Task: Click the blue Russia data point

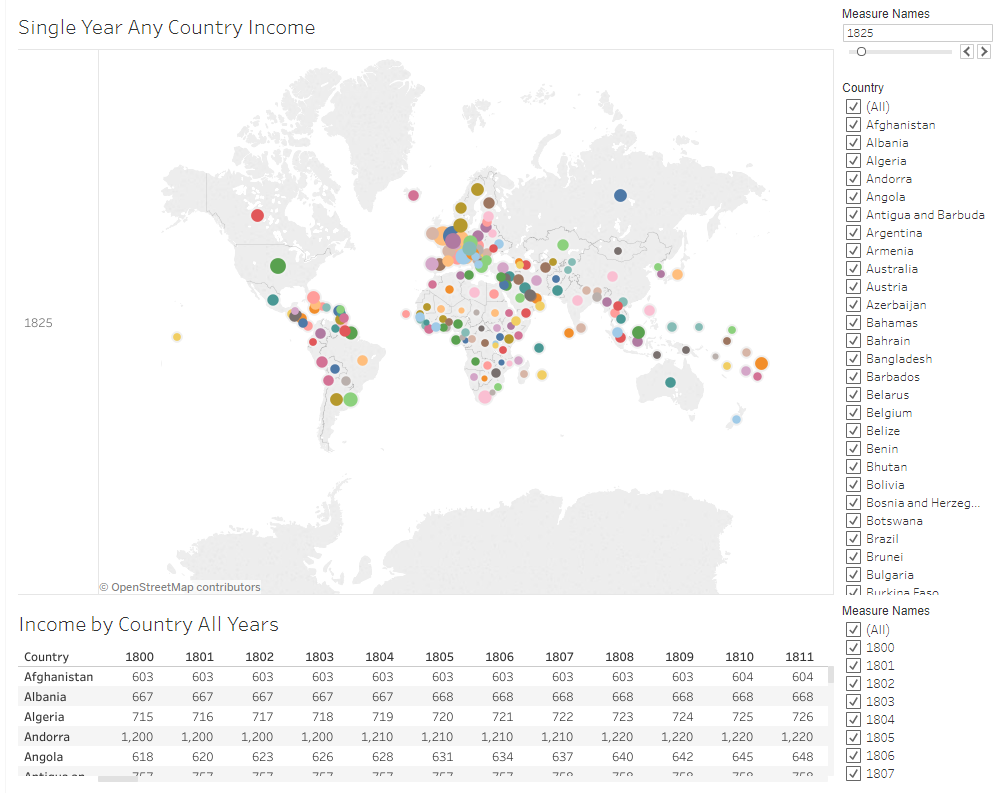Action: point(620,196)
